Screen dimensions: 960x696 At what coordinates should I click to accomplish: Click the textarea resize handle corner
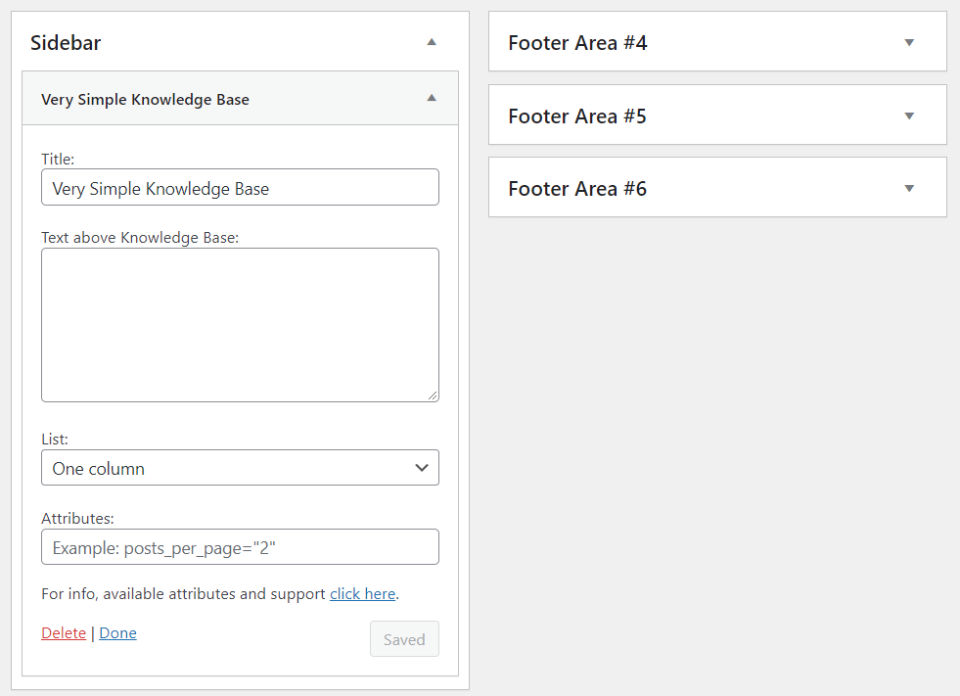433,396
